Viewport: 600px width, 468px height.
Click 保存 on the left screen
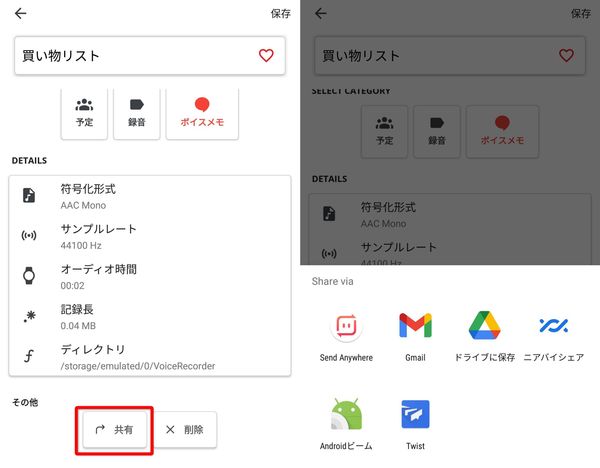pyautogui.click(x=280, y=14)
